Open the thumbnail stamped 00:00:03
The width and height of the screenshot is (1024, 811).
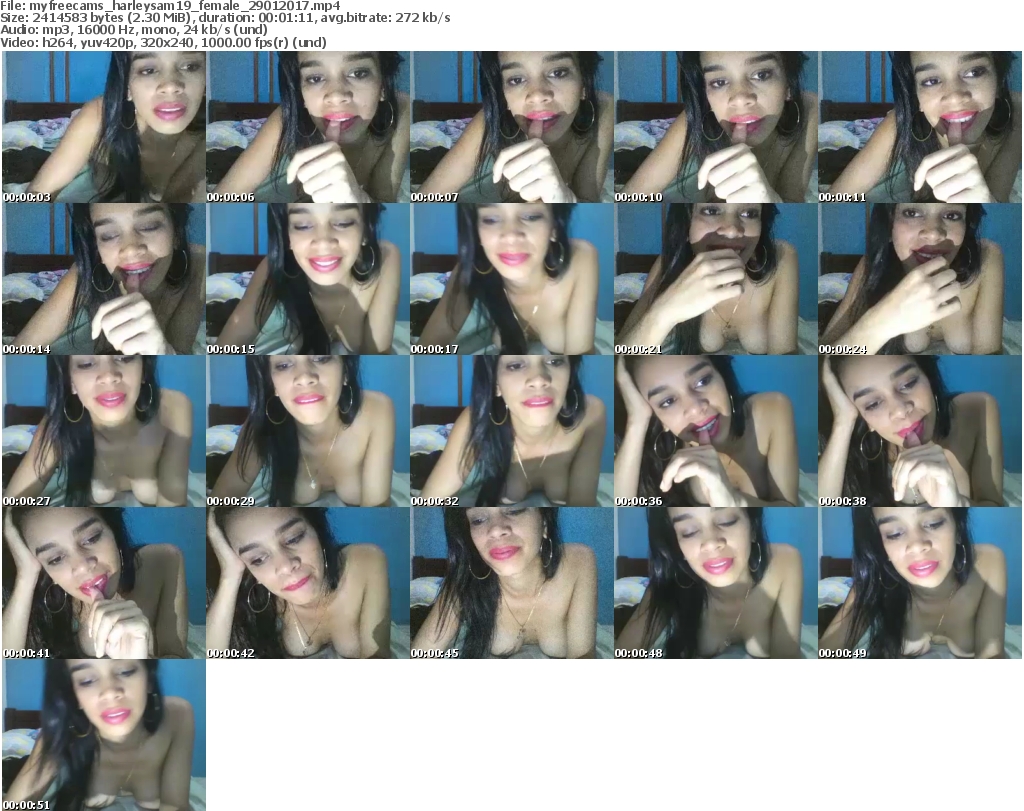tap(104, 127)
